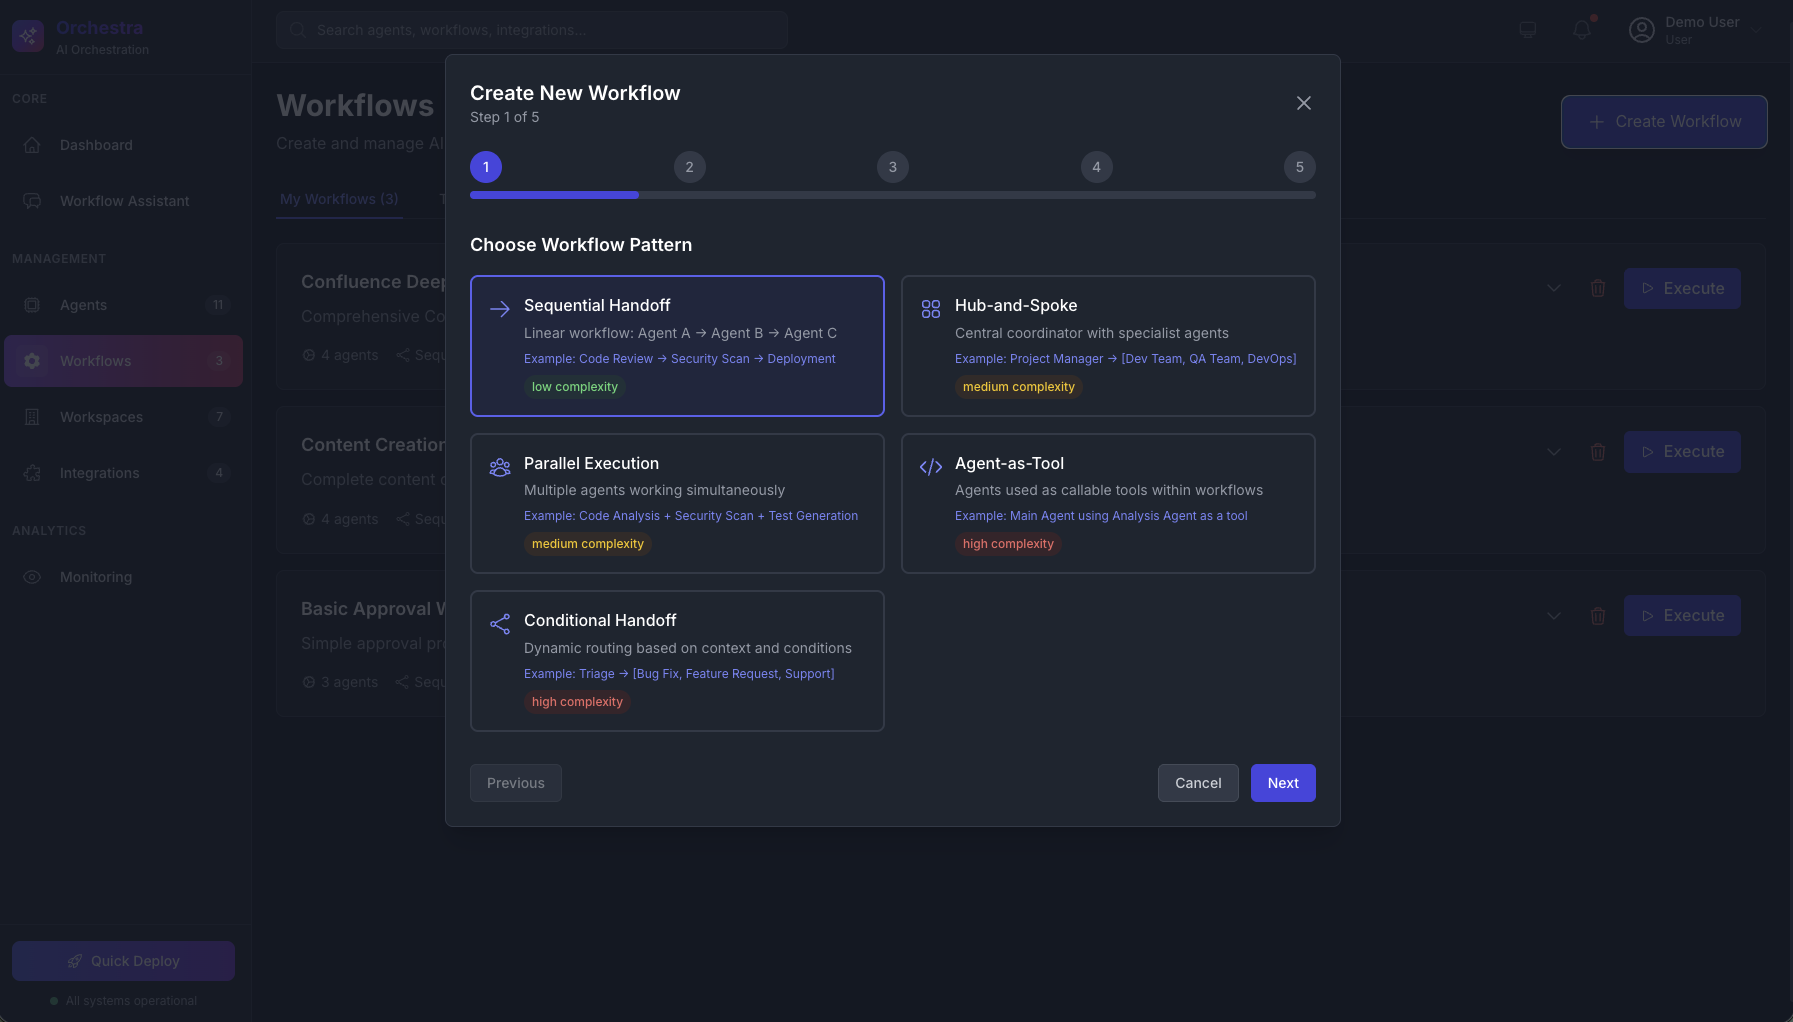Choose the Hub-and-Spoke pattern card
Screen dimensions: 1793x1022
(x=1107, y=345)
